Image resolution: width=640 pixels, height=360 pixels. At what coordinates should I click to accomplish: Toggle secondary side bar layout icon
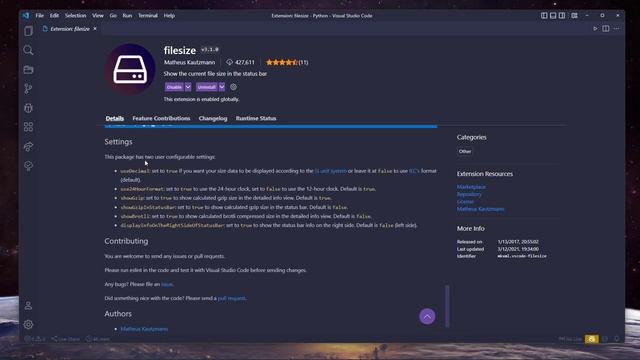point(562,16)
